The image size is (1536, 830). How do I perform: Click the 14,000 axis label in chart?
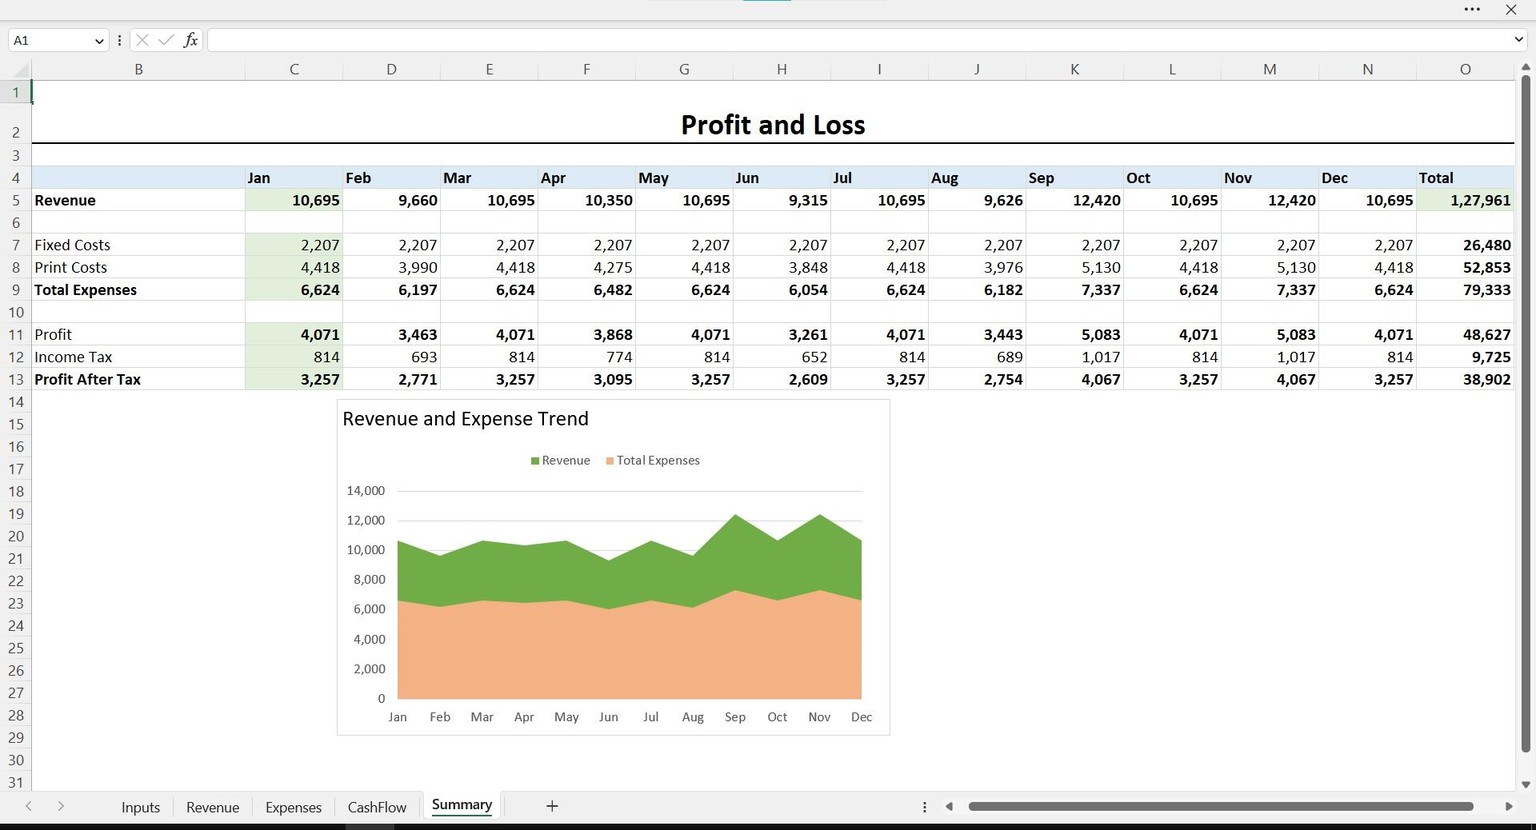(x=365, y=491)
